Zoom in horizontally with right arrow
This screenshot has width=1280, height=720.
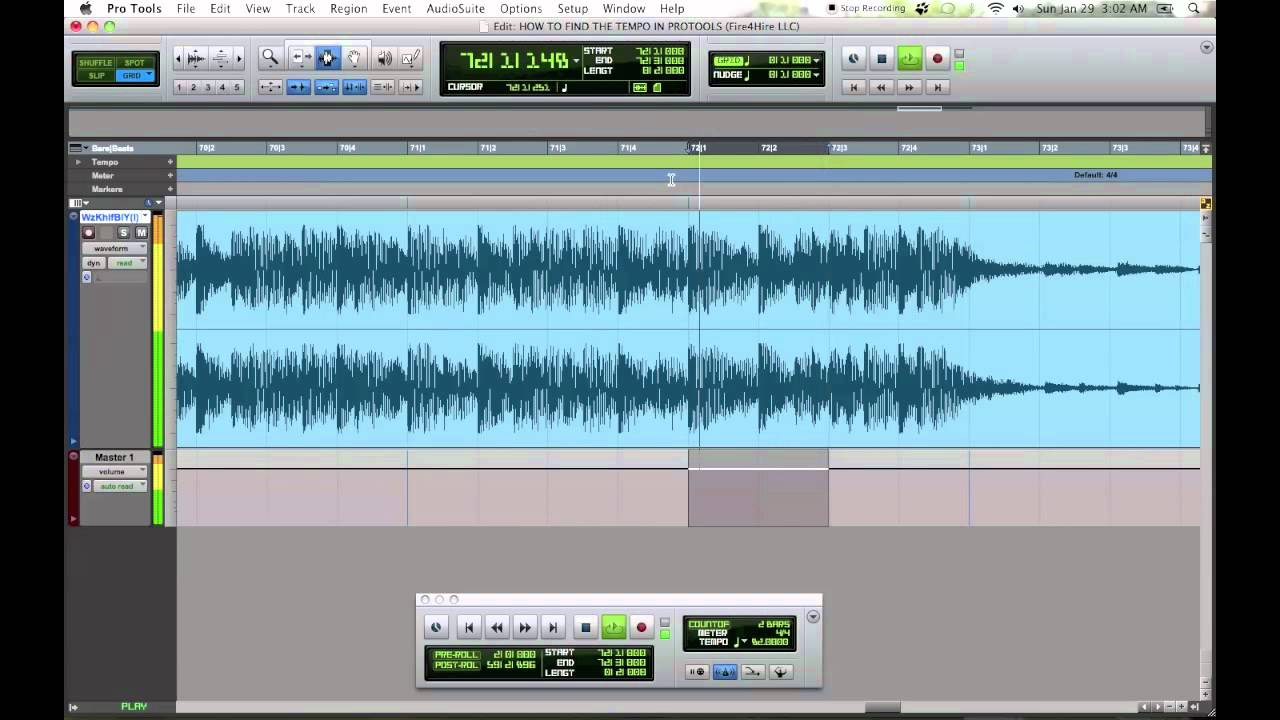pyautogui.click(x=239, y=59)
